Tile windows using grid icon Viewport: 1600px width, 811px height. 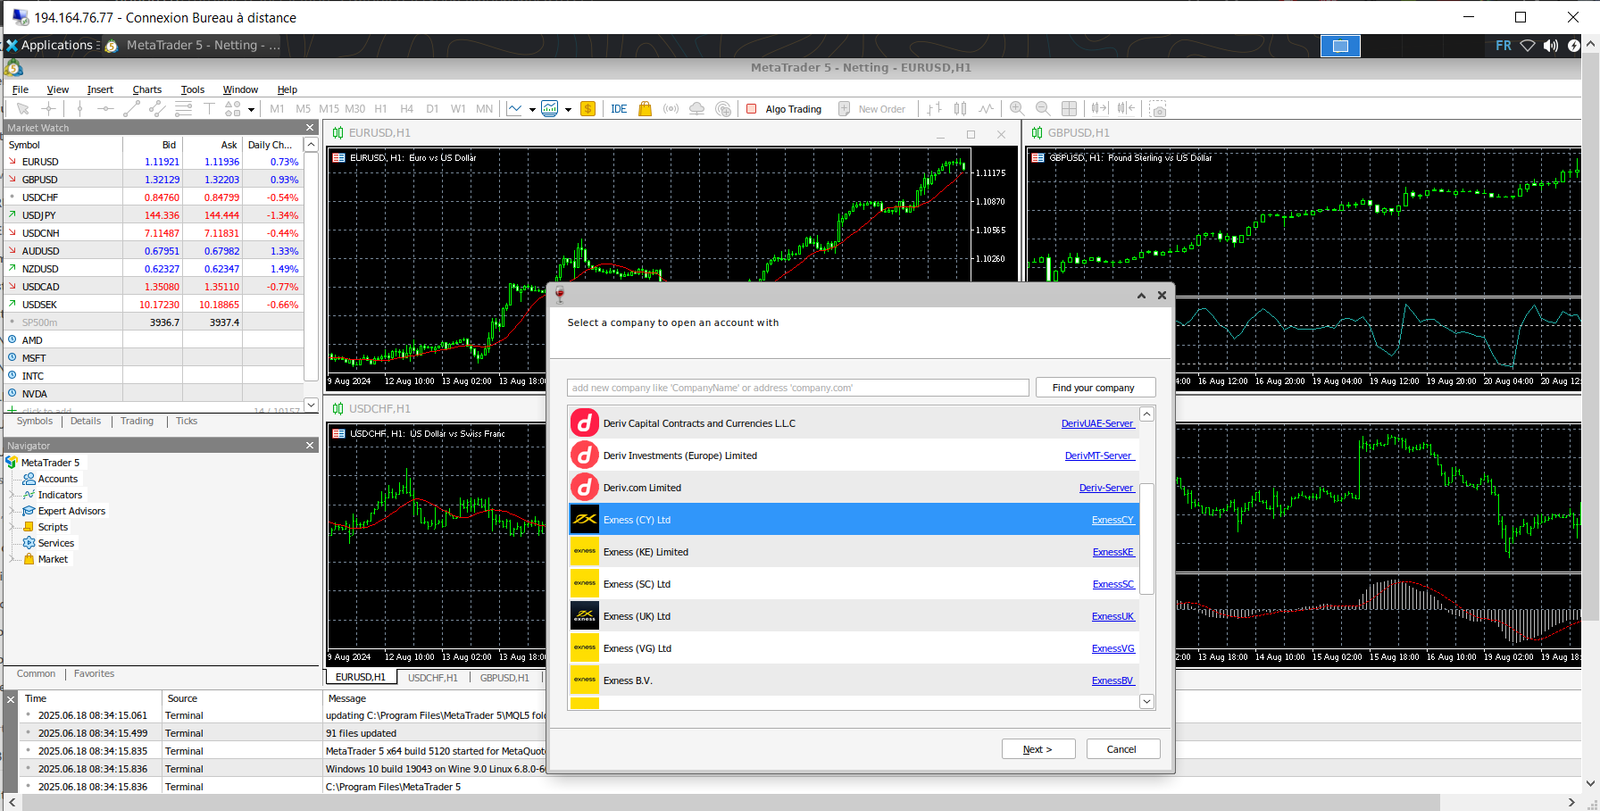coord(1069,109)
